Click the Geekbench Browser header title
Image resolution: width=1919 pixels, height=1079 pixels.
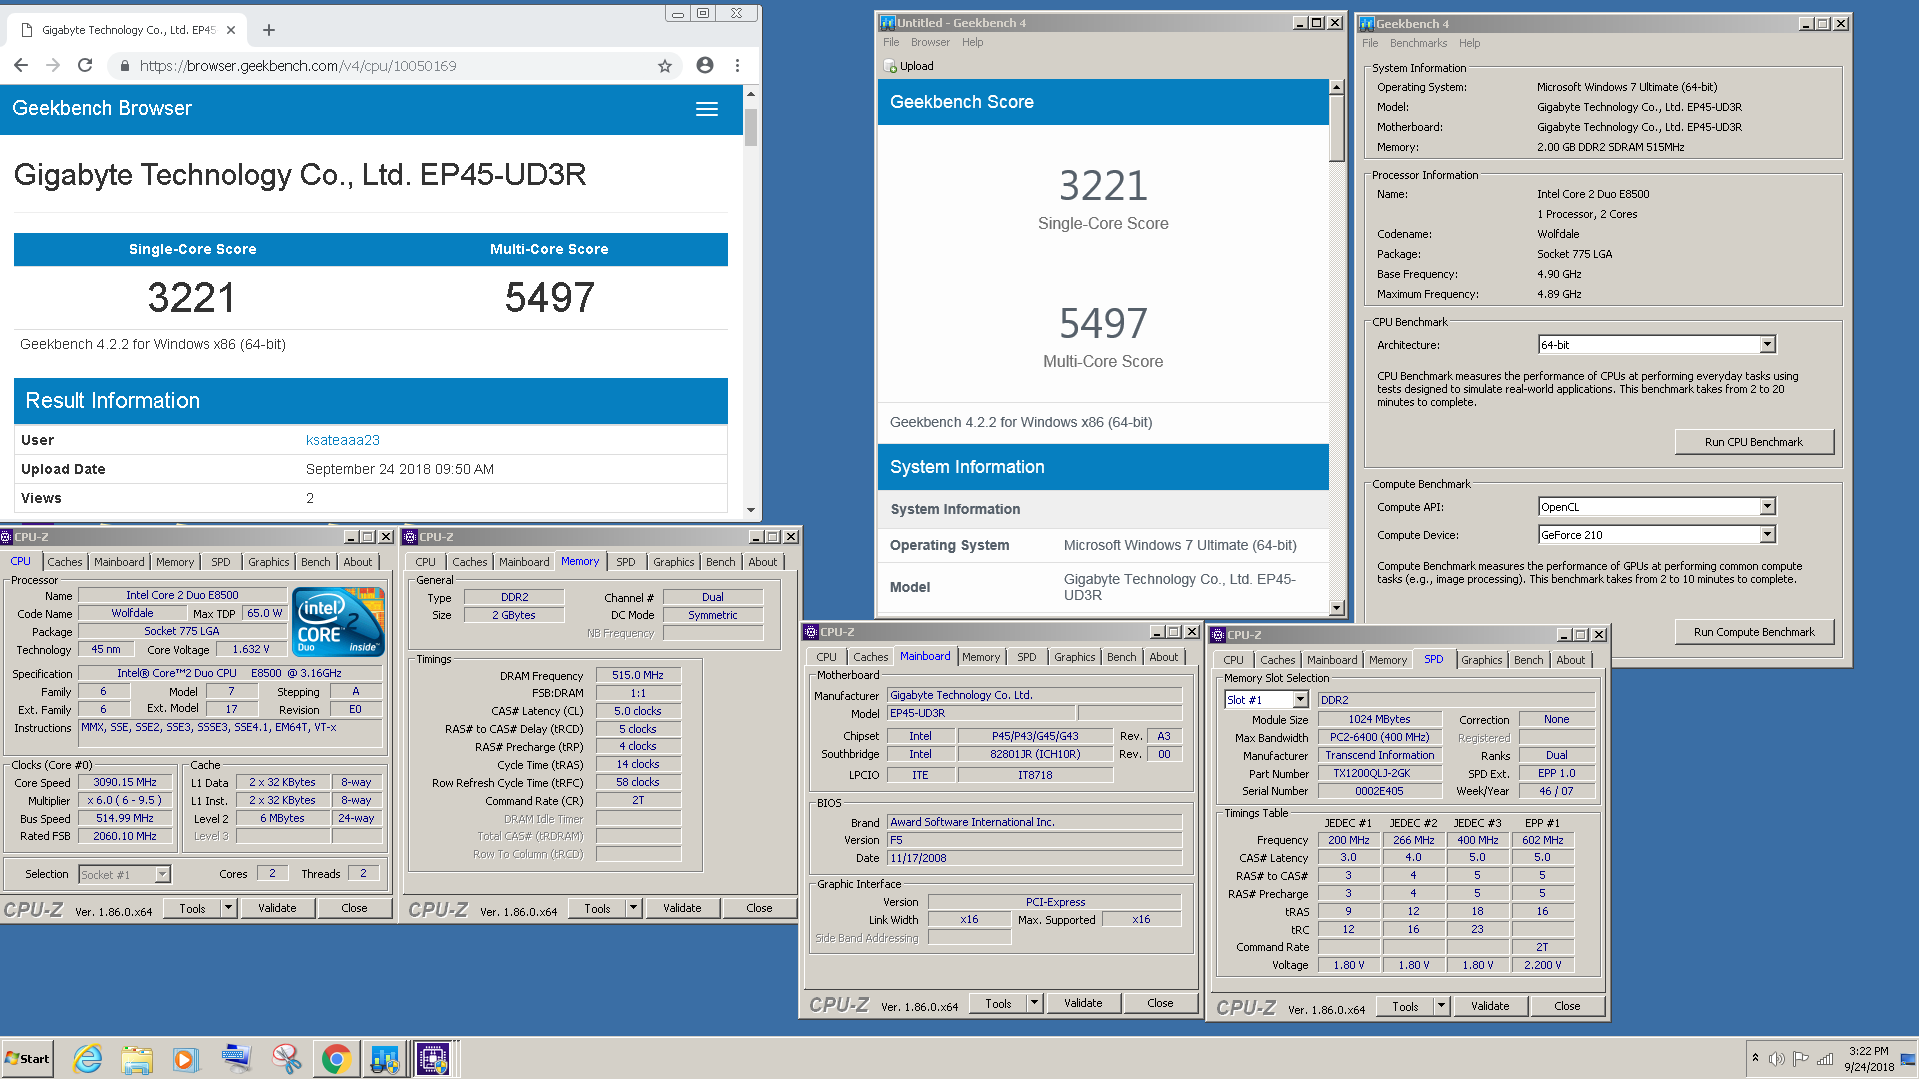click(x=102, y=108)
